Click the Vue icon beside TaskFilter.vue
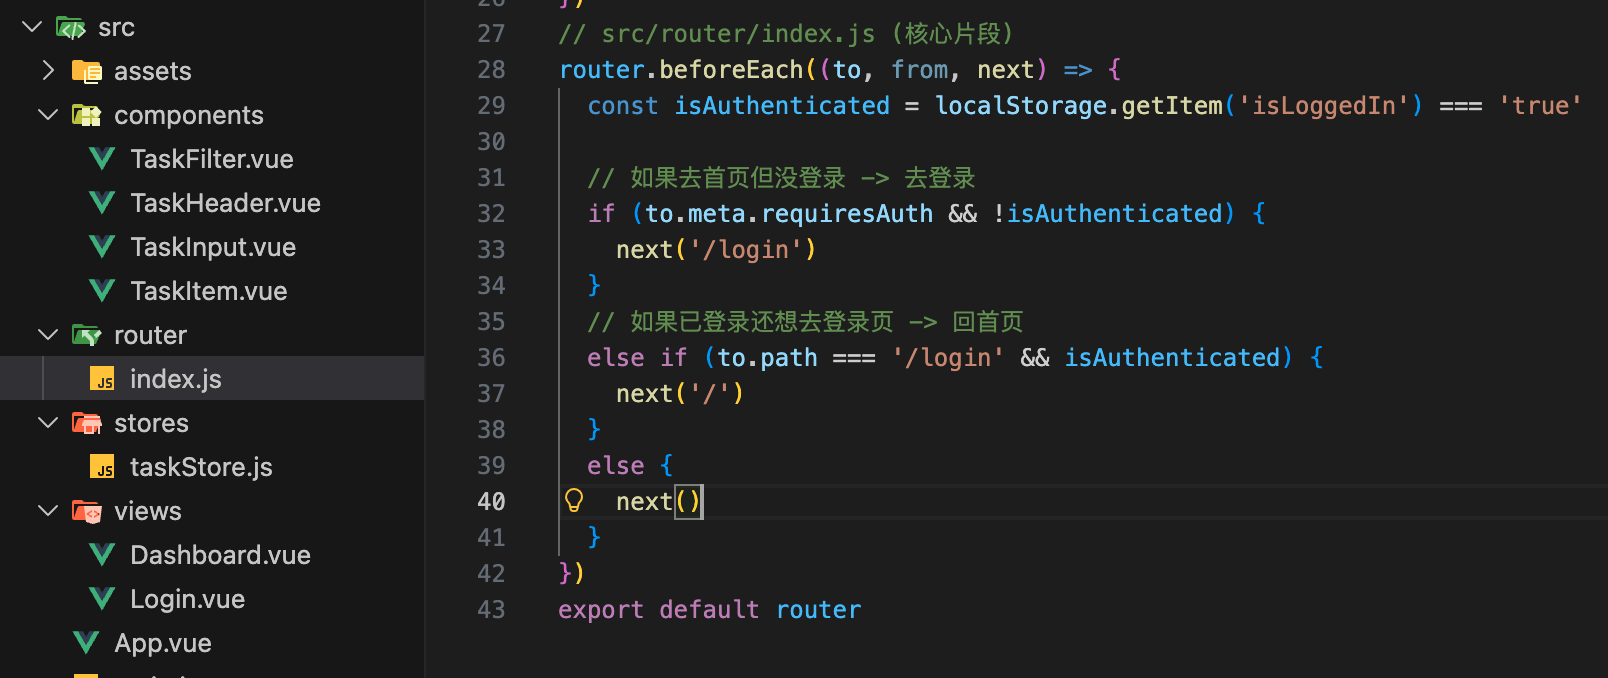The image size is (1608, 678). click(x=101, y=159)
